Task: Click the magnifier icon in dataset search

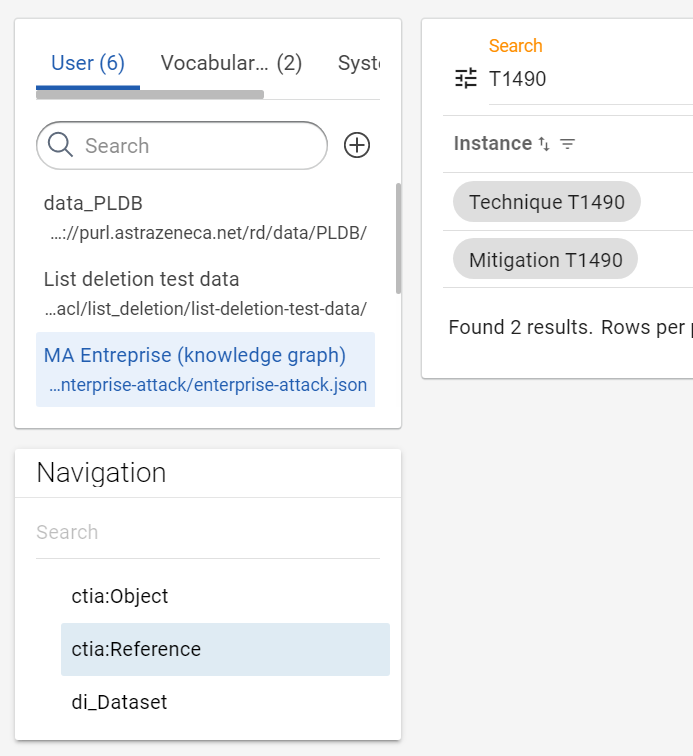Action: (x=61, y=145)
